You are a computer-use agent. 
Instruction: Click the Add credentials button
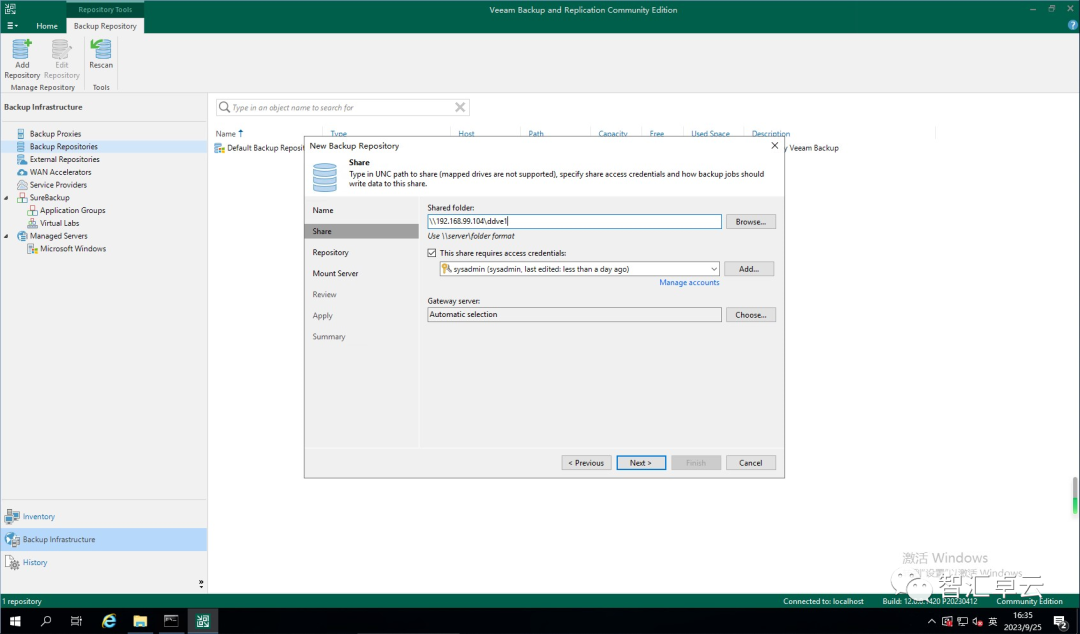pyautogui.click(x=749, y=269)
